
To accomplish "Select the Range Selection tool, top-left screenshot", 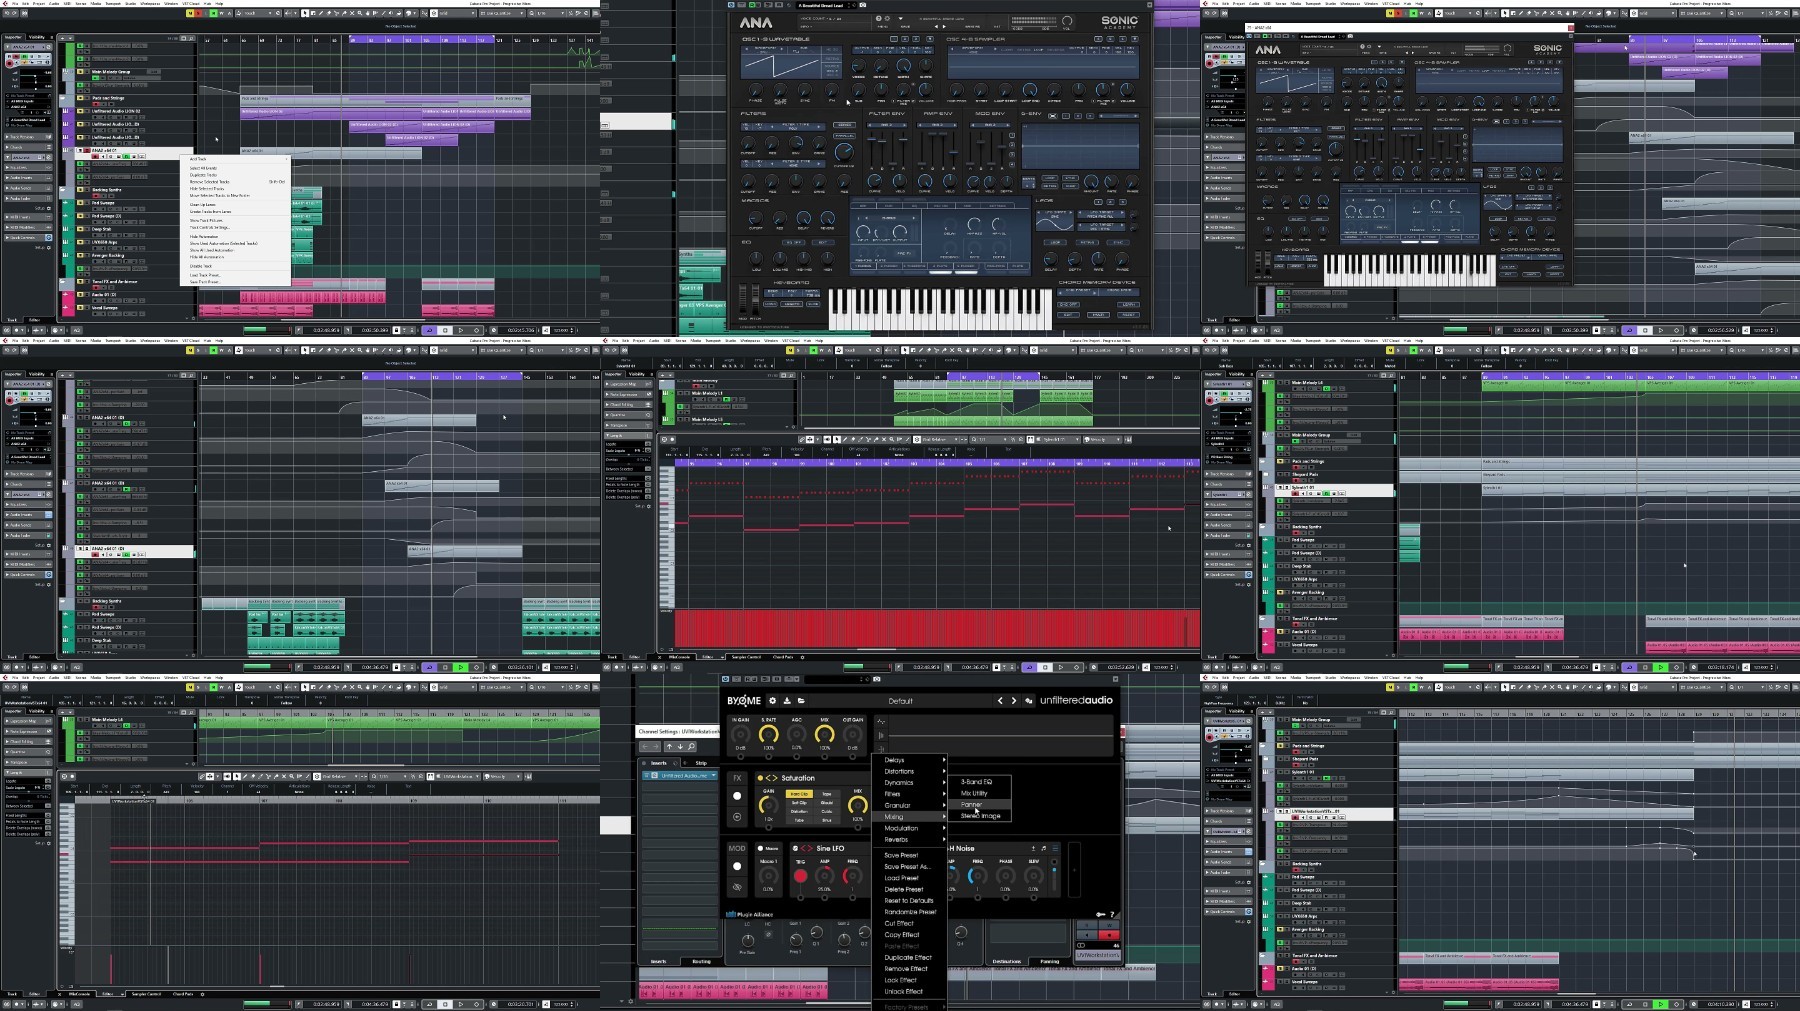I will coord(313,13).
